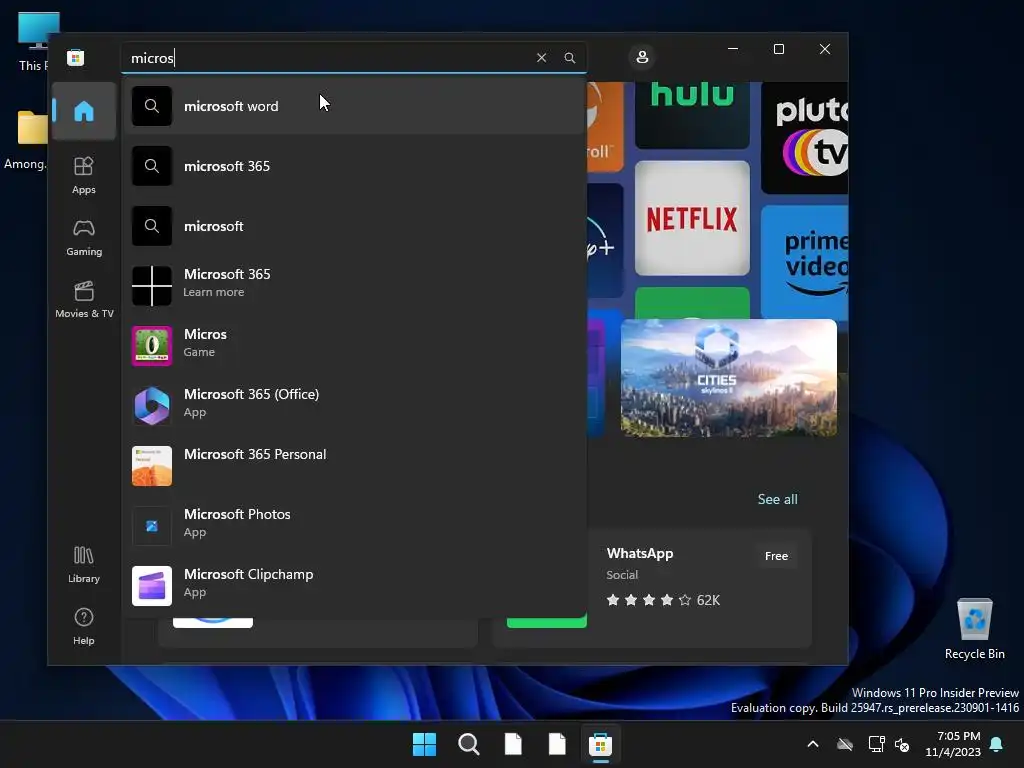1024x768 pixels.
Task: Show hidden system tray icons
Action: 812,744
